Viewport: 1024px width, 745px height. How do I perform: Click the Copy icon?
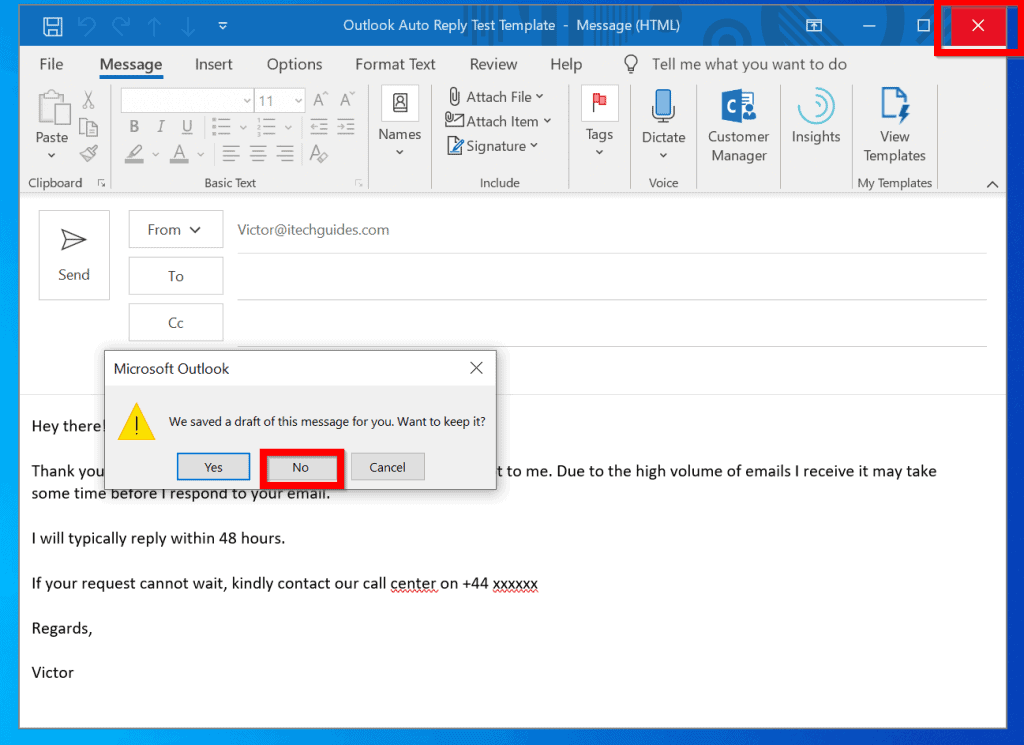88,127
